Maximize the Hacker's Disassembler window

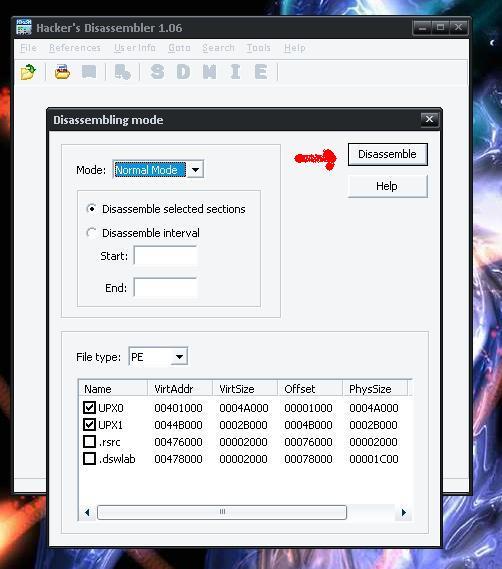(440, 28)
